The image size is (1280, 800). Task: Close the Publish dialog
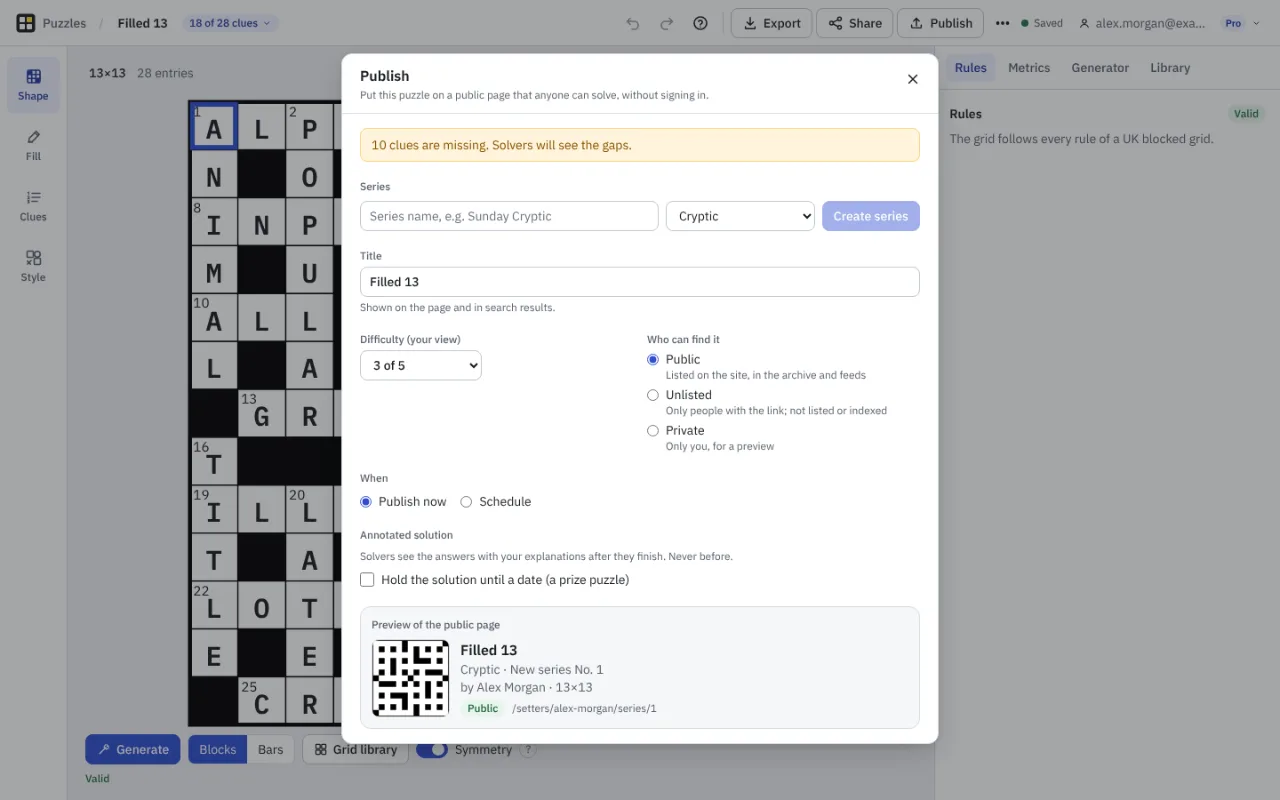click(x=912, y=79)
